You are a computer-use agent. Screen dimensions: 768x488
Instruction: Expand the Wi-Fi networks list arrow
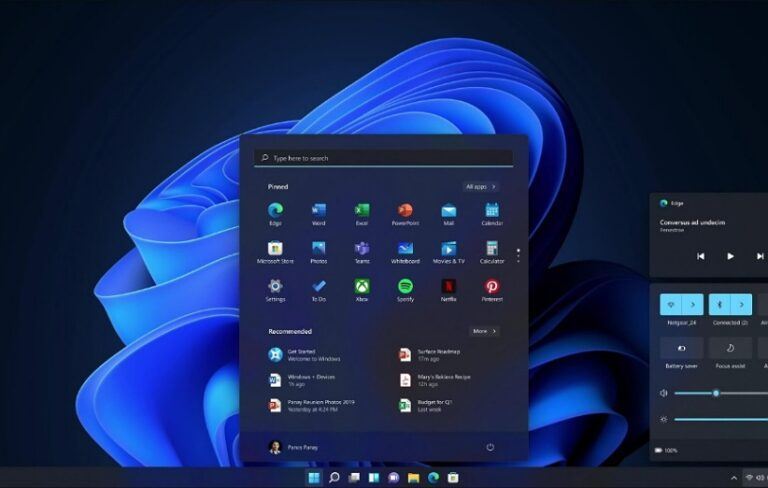pos(693,304)
